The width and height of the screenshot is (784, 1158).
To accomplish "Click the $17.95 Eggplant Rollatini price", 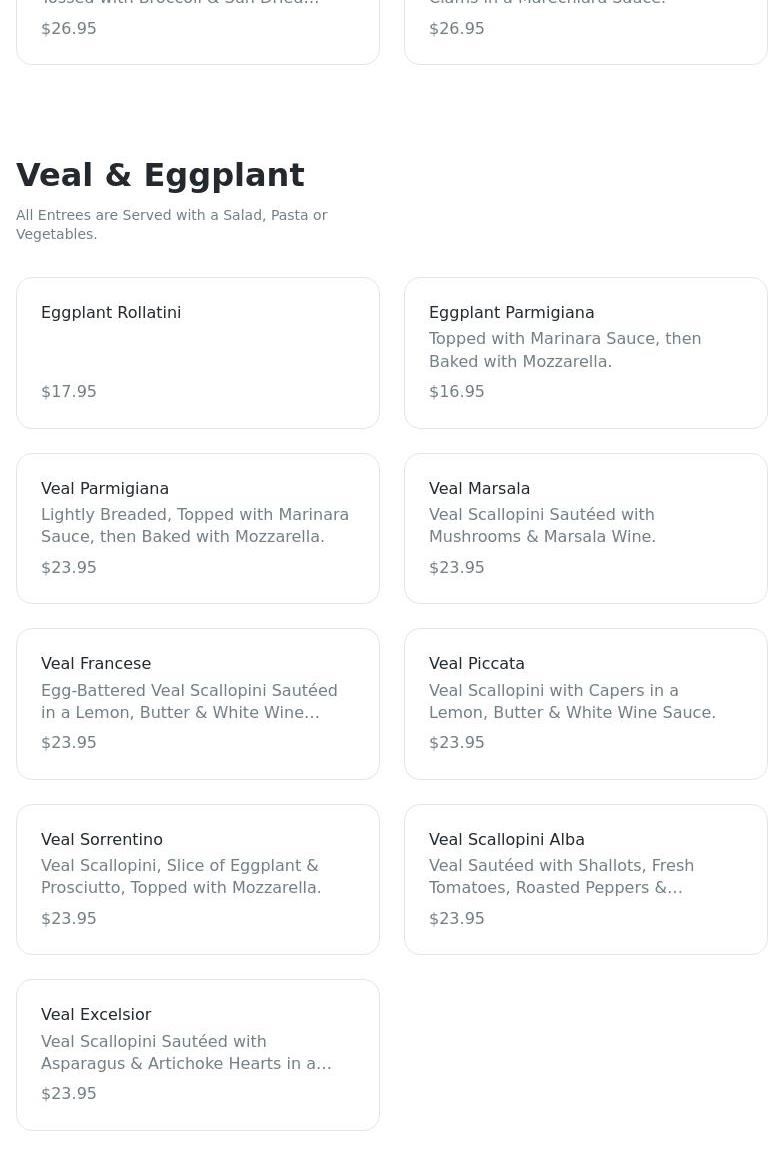I will (69, 392).
